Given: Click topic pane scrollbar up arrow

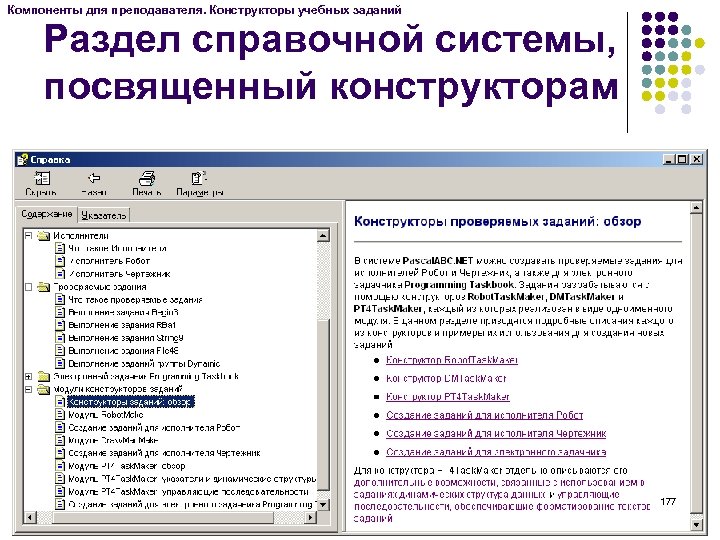Looking at the screenshot, I should pos(696,208).
